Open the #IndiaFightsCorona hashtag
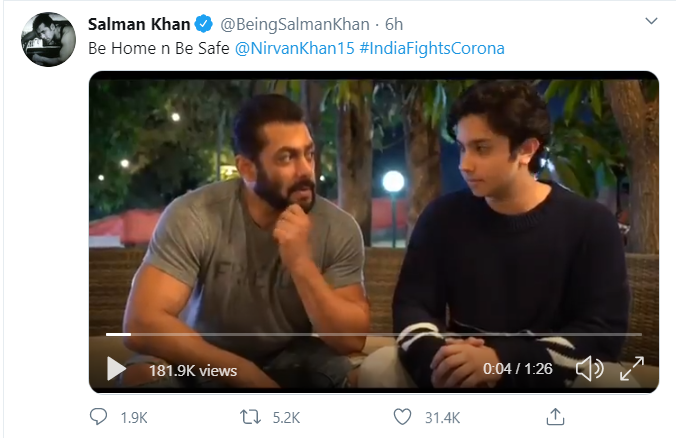 tap(432, 48)
